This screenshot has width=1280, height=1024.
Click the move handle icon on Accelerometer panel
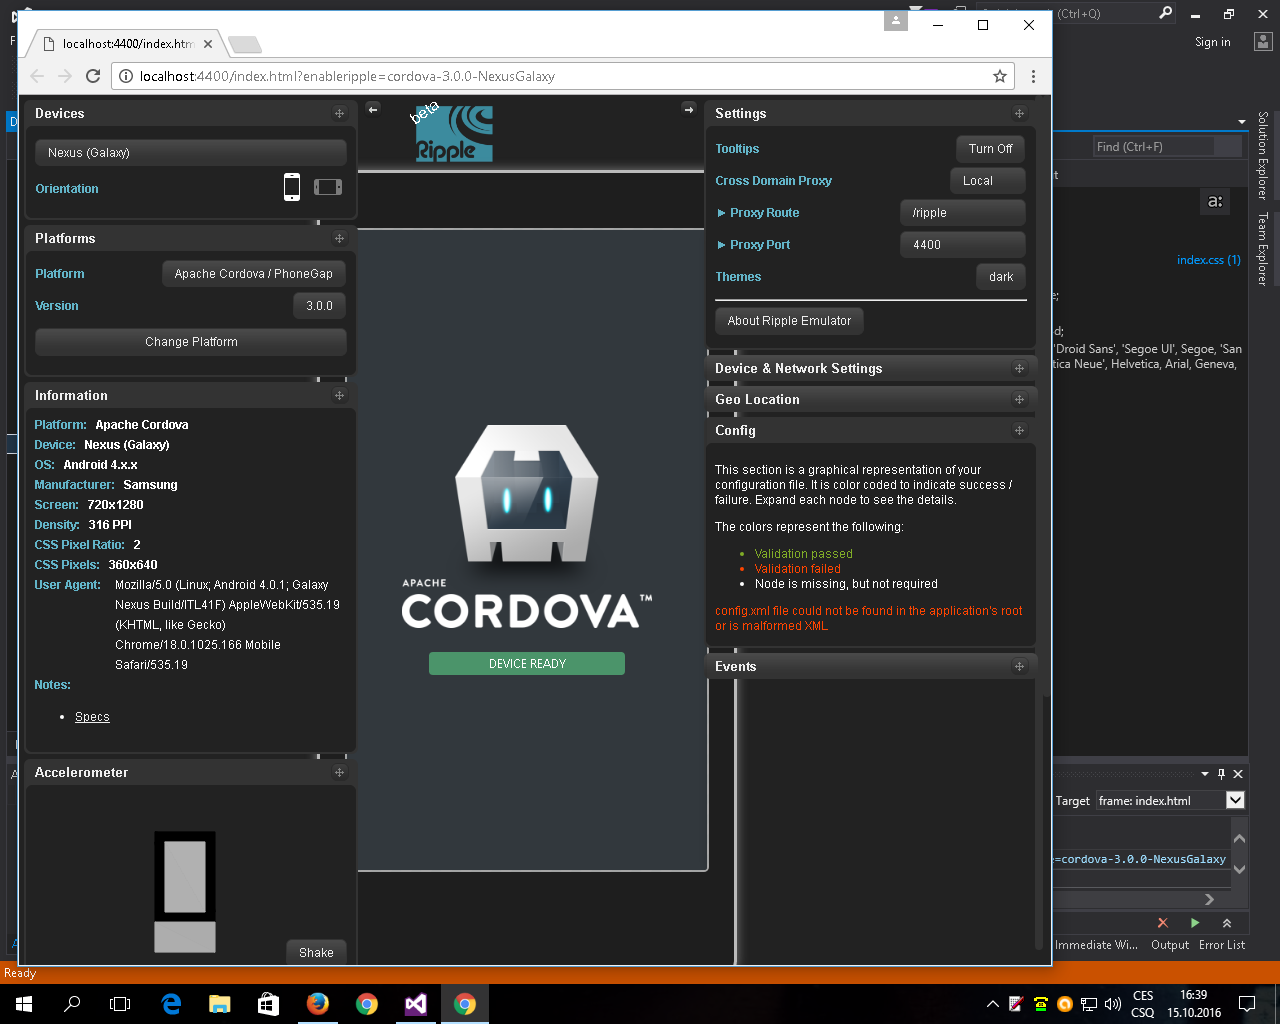click(339, 773)
